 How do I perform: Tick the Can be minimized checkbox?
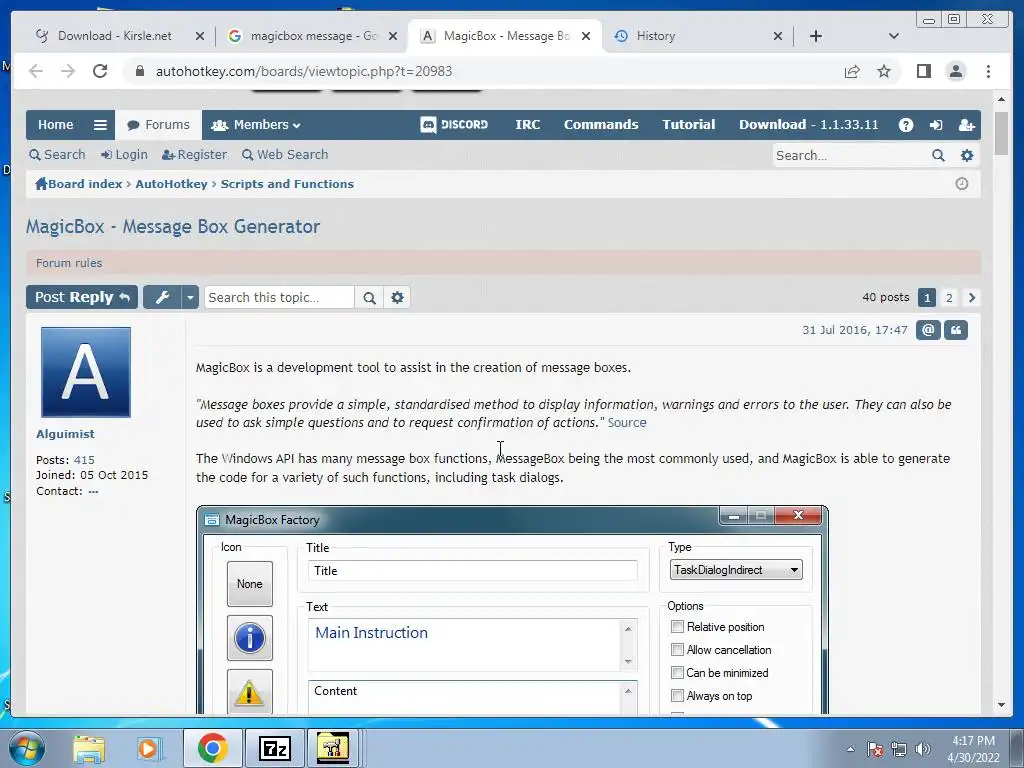point(677,673)
